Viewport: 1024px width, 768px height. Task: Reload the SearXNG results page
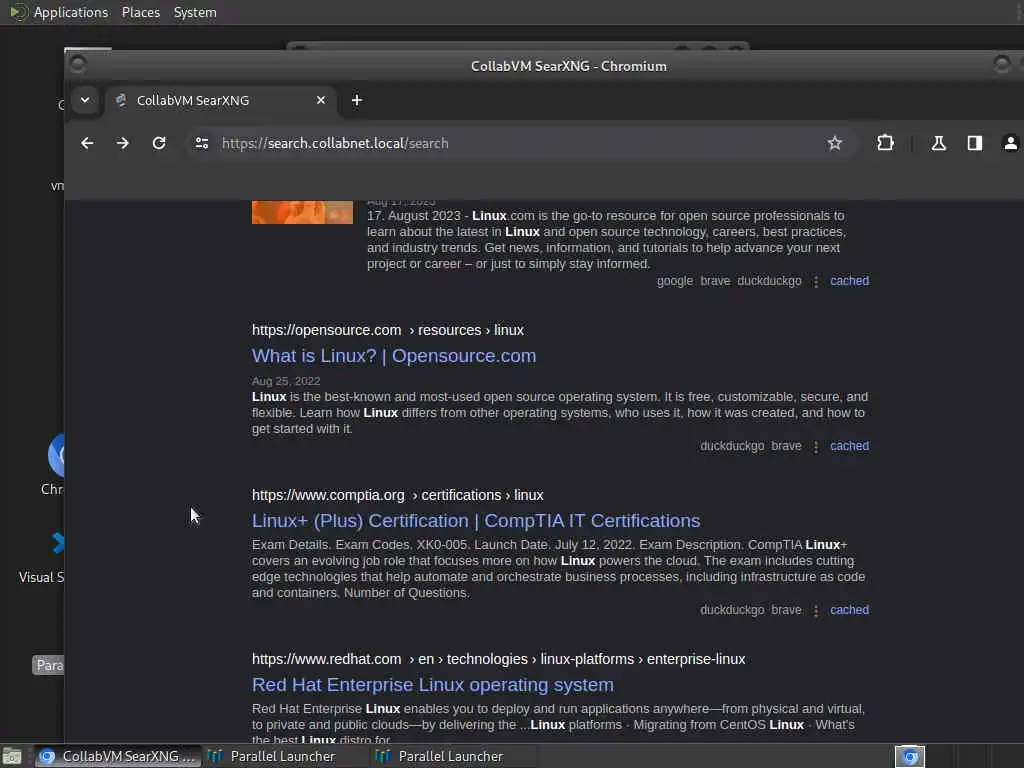click(159, 143)
